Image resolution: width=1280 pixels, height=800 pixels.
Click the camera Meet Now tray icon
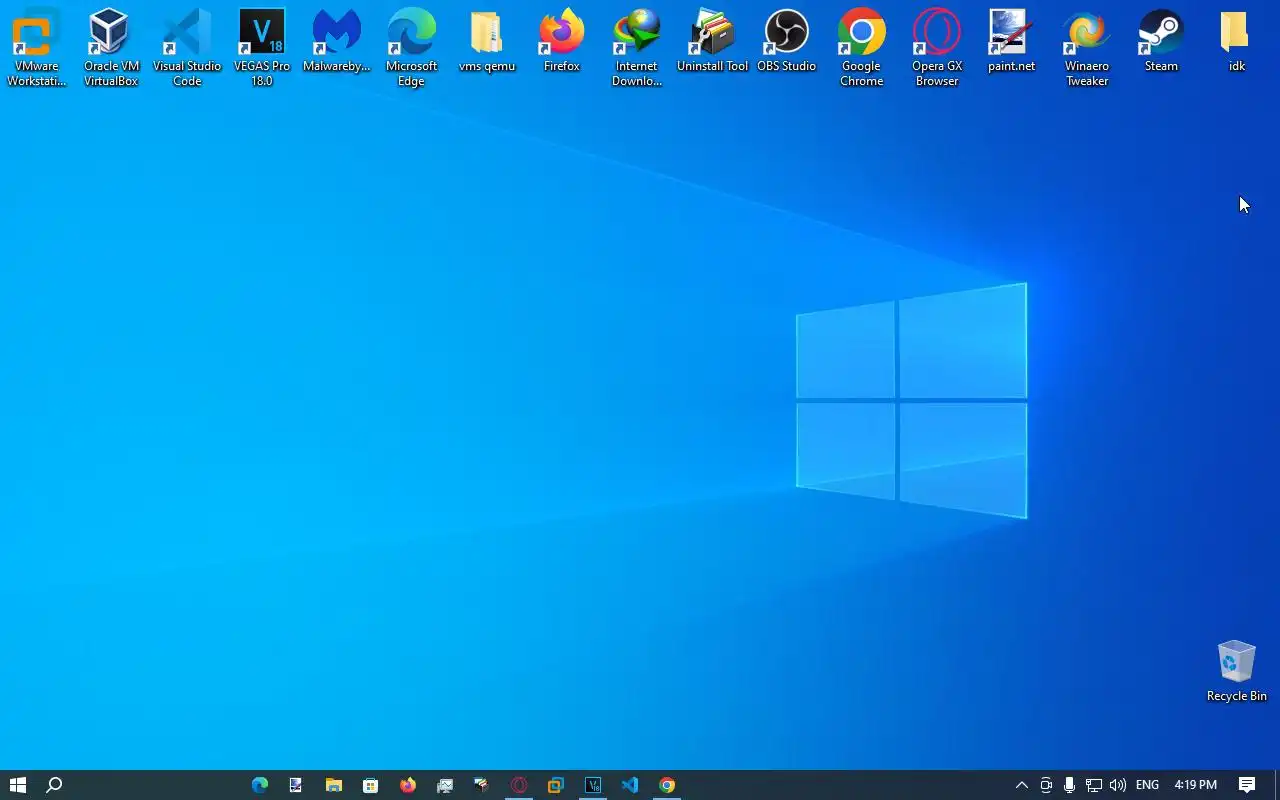click(1046, 785)
